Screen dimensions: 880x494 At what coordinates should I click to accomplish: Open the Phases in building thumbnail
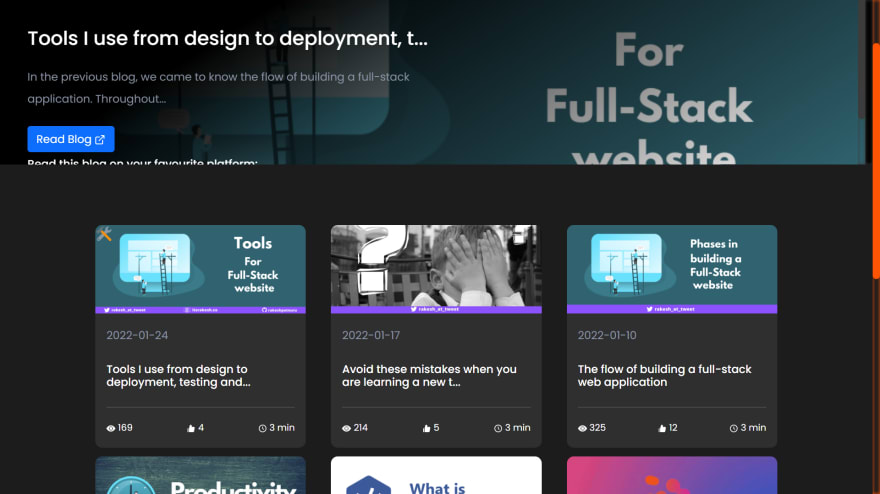click(x=672, y=269)
